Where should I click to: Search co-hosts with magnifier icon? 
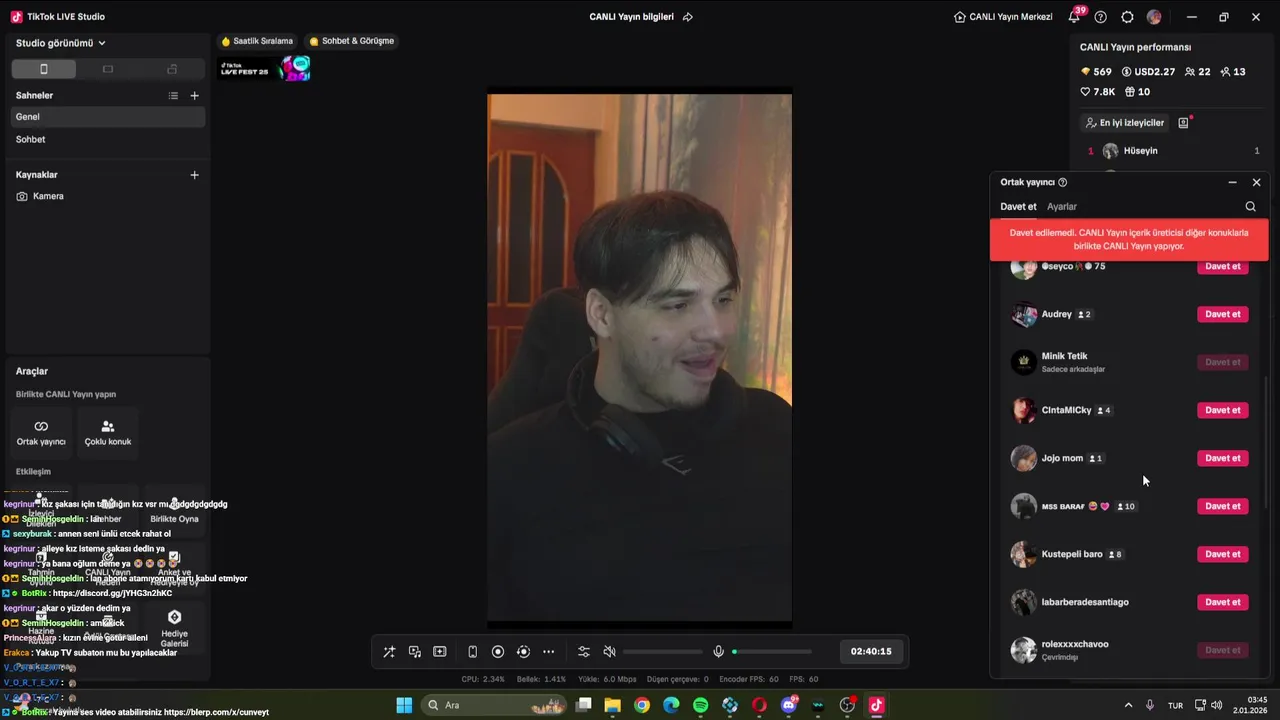(x=1250, y=207)
